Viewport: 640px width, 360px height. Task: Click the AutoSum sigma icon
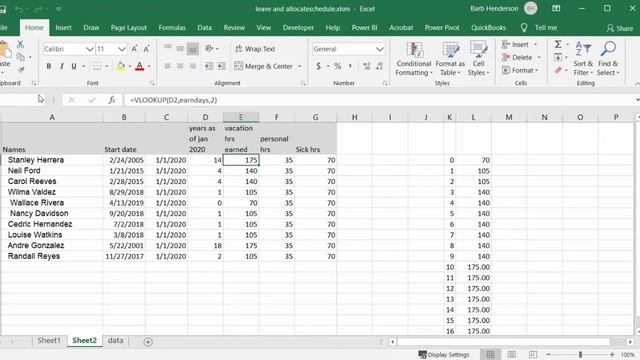(x=558, y=44)
